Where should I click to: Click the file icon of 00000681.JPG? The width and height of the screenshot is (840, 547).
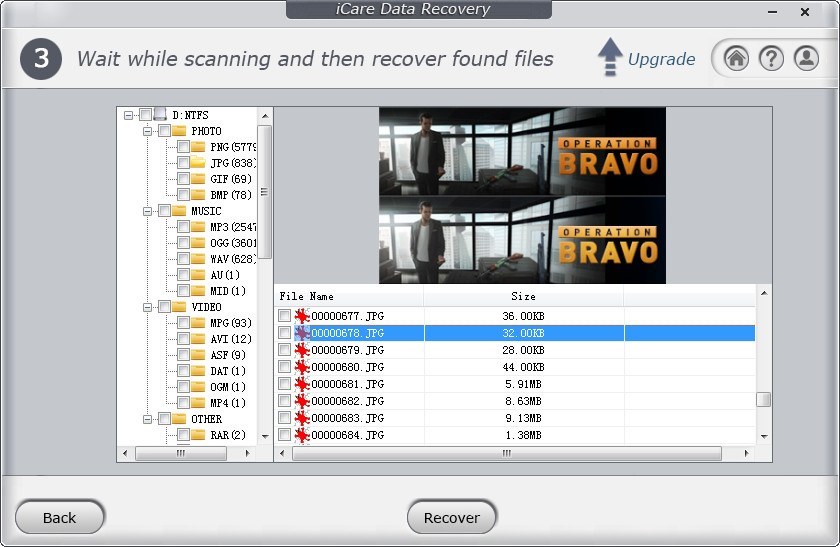[302, 384]
